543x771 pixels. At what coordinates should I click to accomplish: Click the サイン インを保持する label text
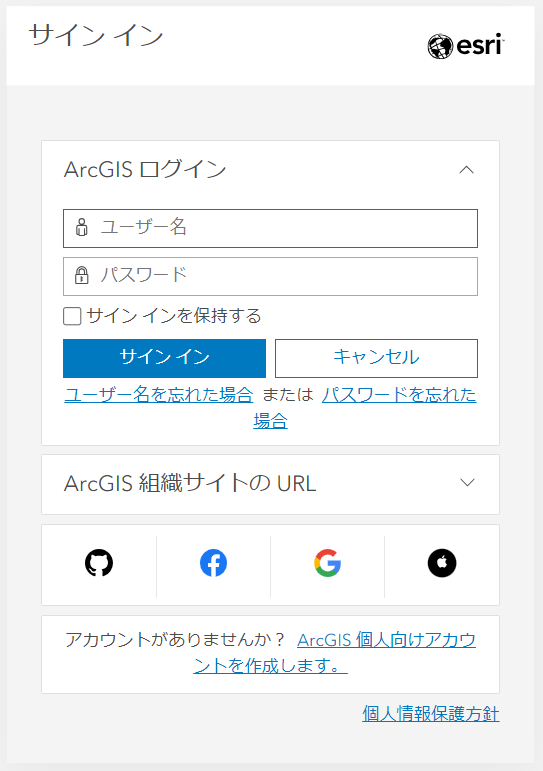[x=174, y=316]
